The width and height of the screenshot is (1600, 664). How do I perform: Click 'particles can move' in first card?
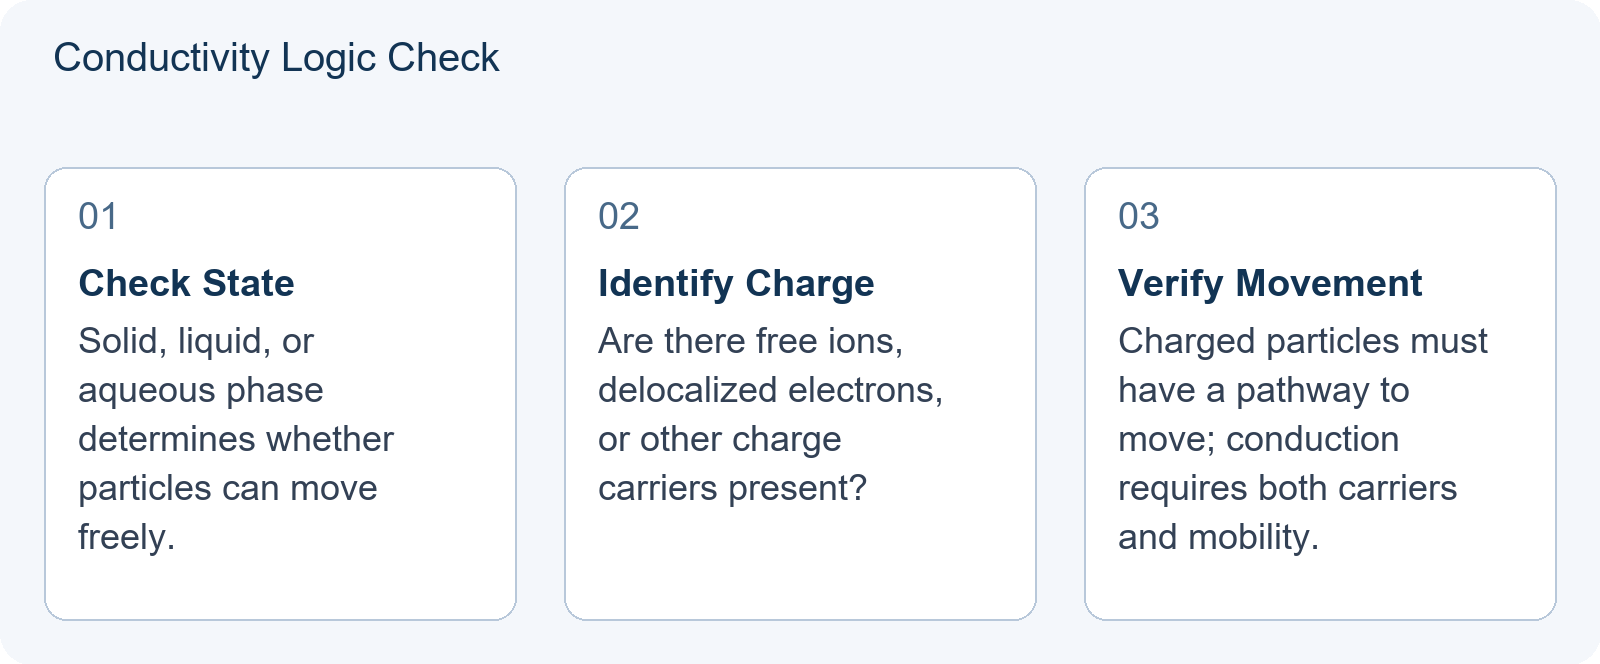tap(228, 488)
